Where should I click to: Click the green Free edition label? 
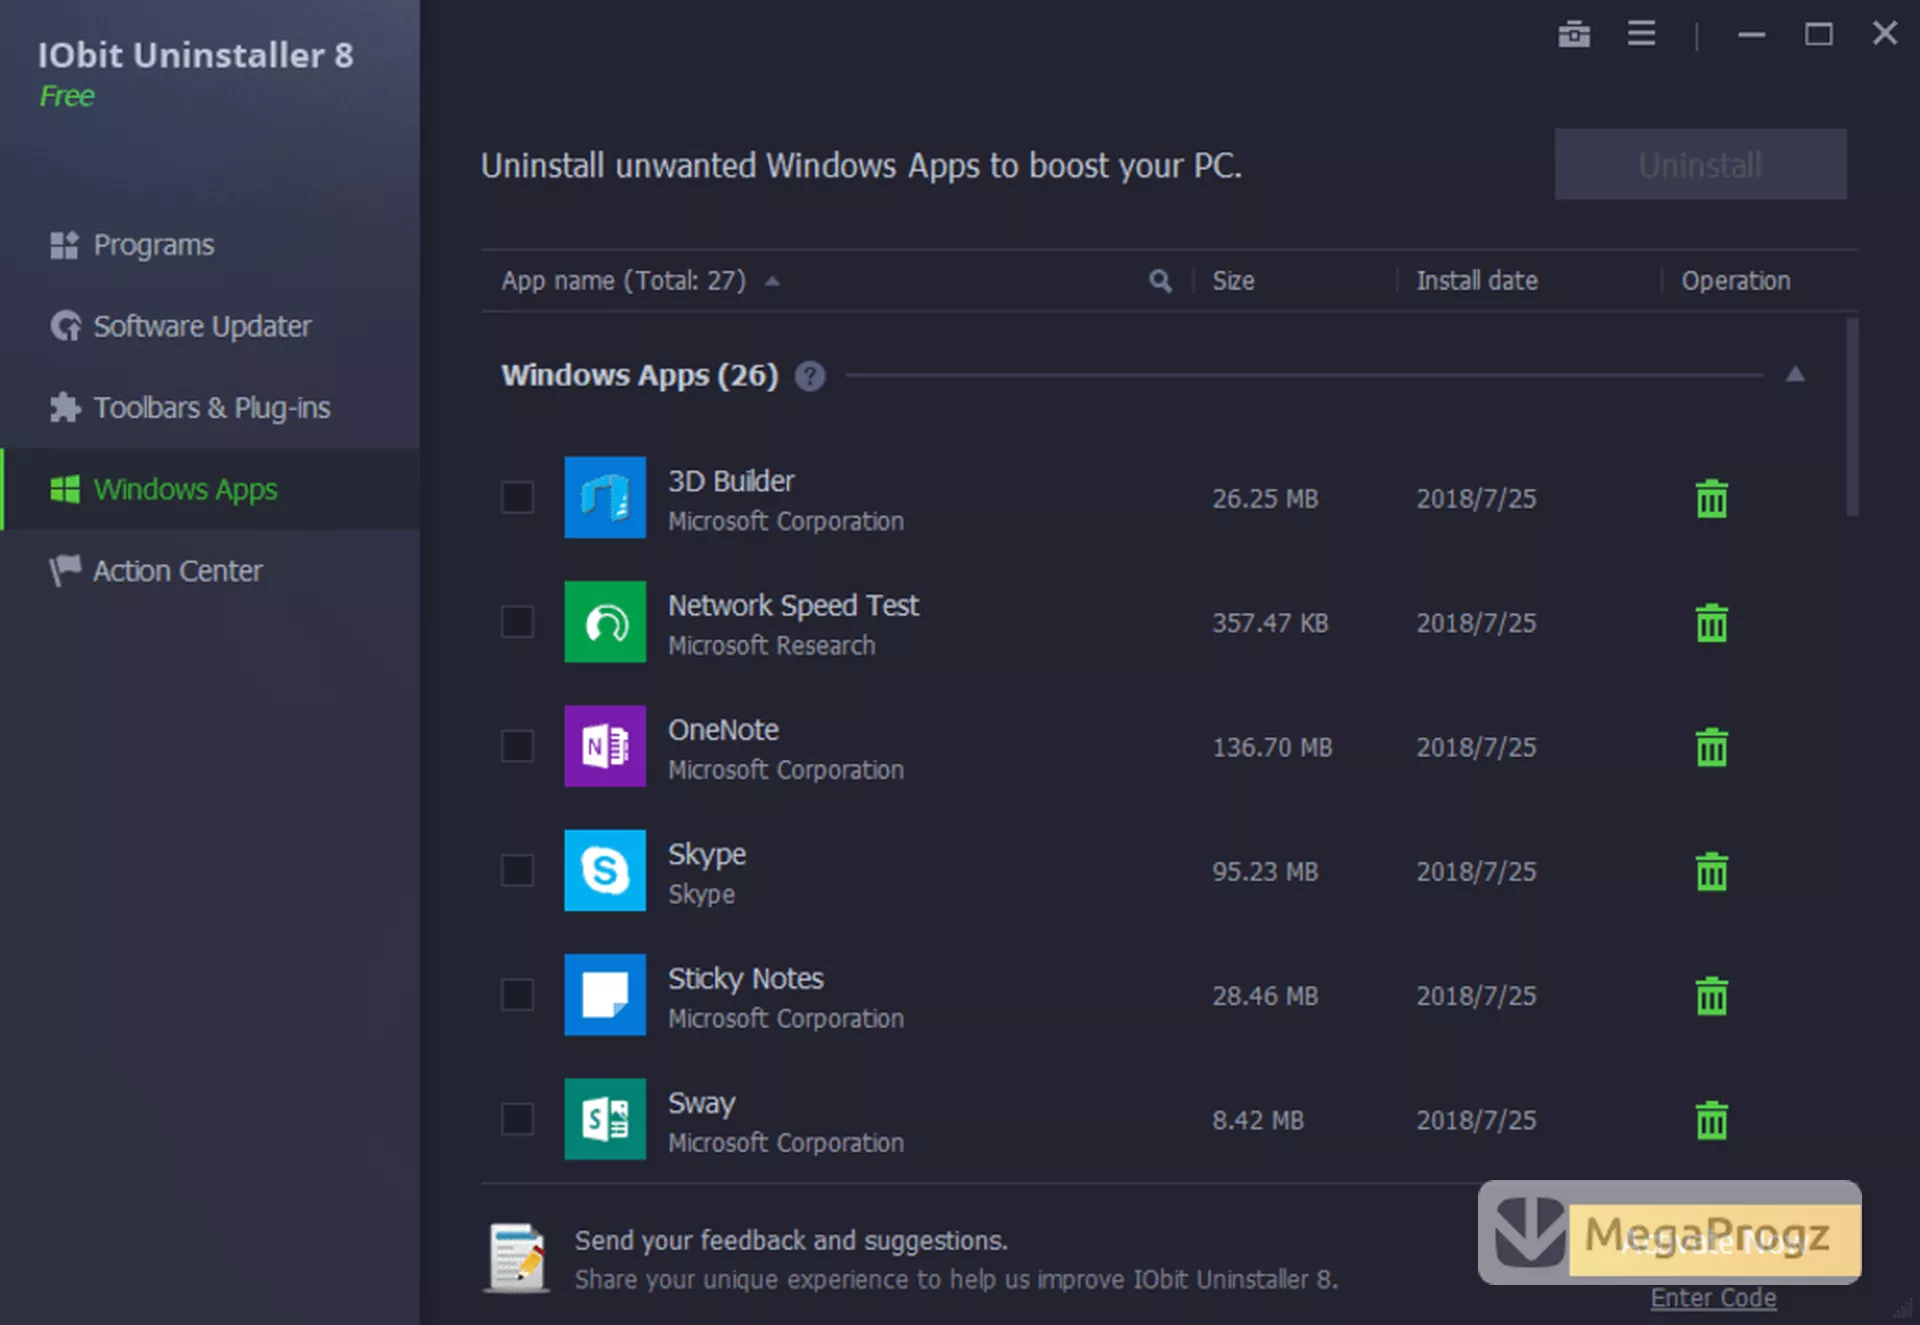pyautogui.click(x=66, y=96)
